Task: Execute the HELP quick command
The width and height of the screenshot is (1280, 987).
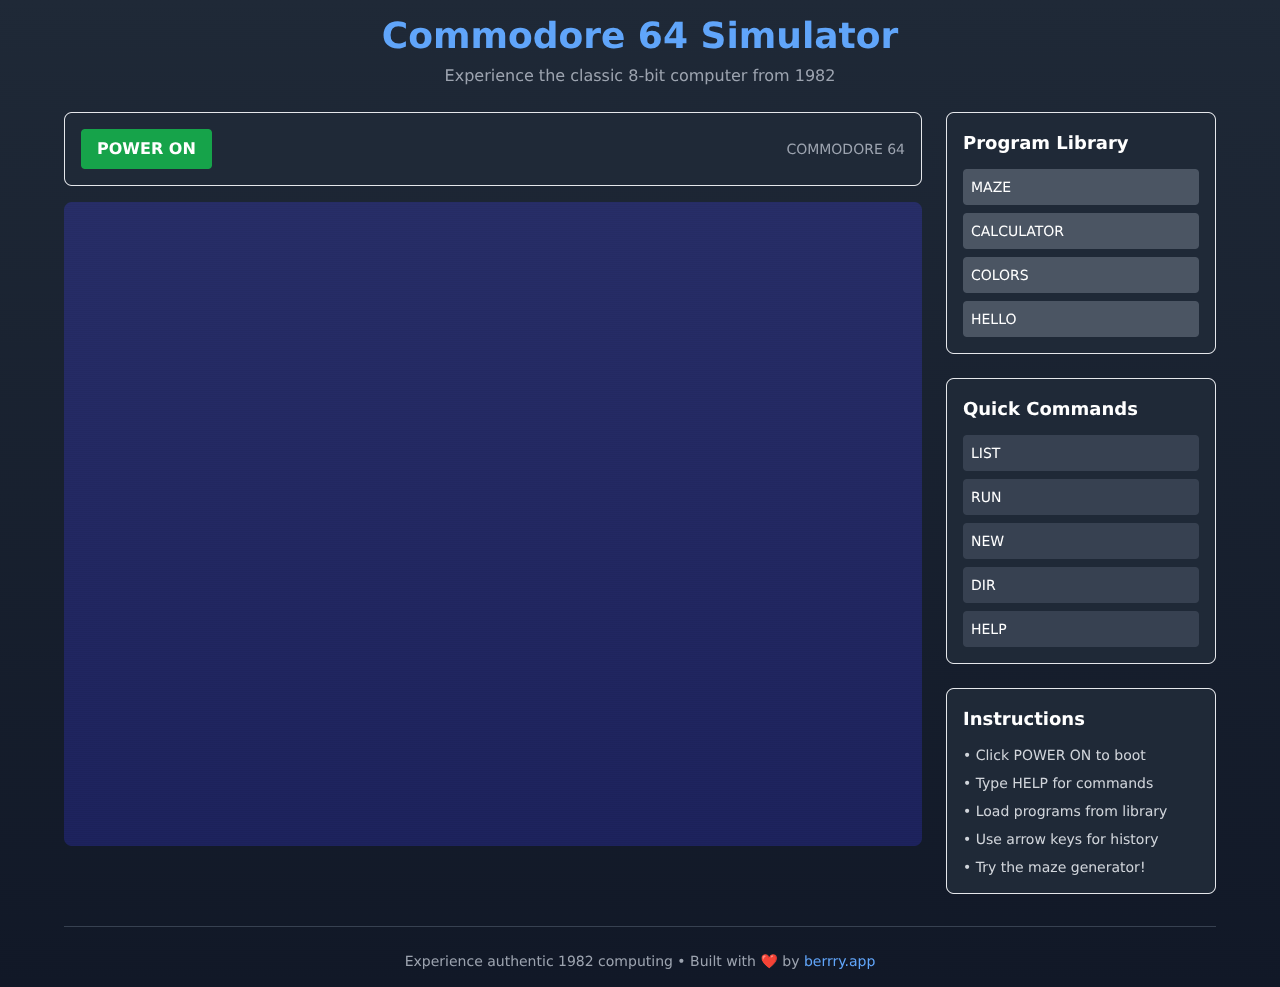Action: click(x=1080, y=628)
